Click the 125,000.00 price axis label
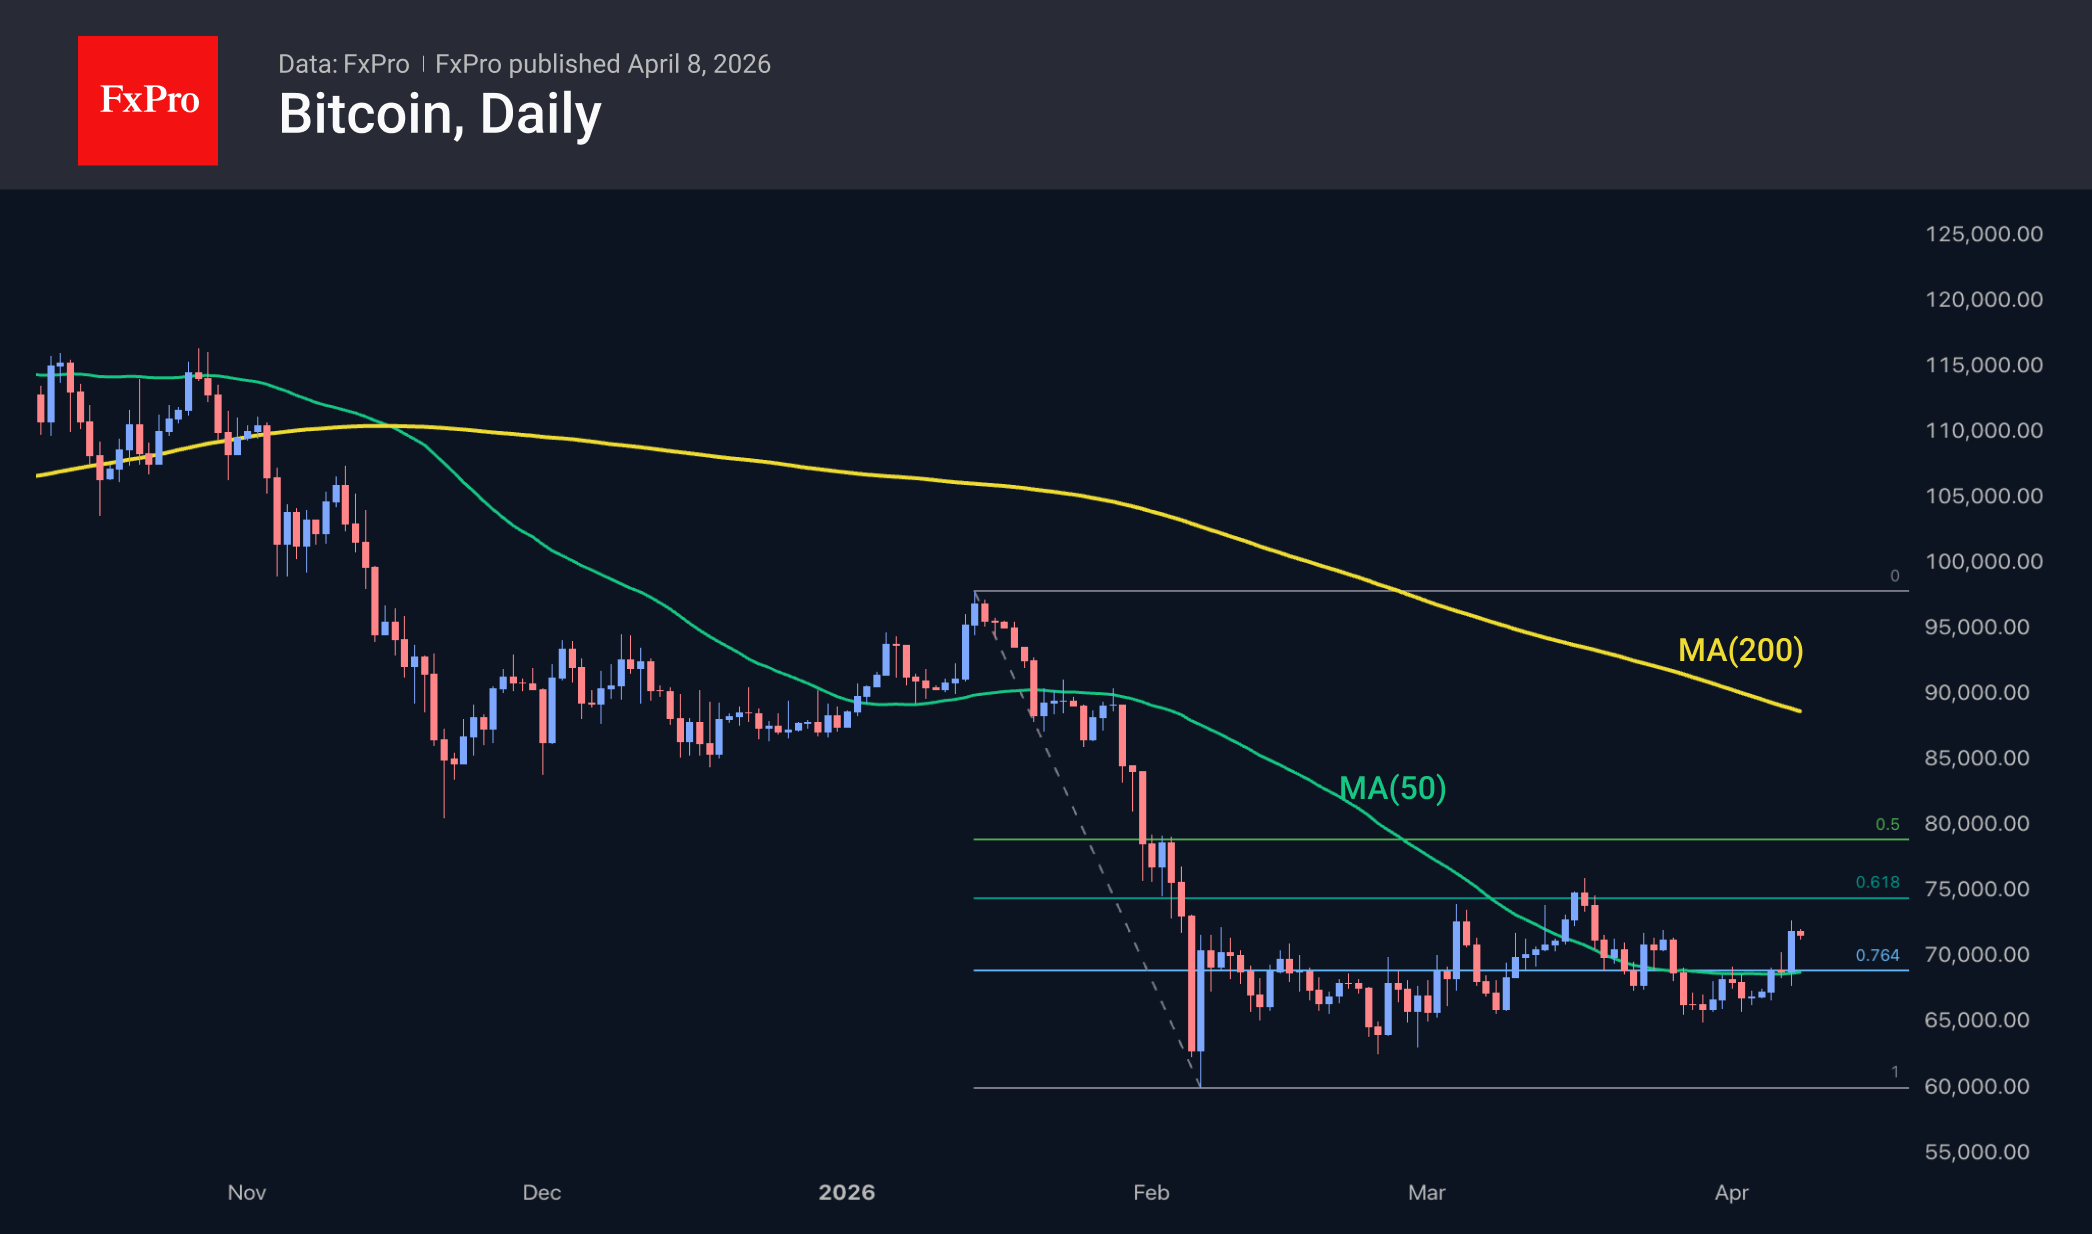Image resolution: width=2092 pixels, height=1234 pixels. click(1983, 234)
